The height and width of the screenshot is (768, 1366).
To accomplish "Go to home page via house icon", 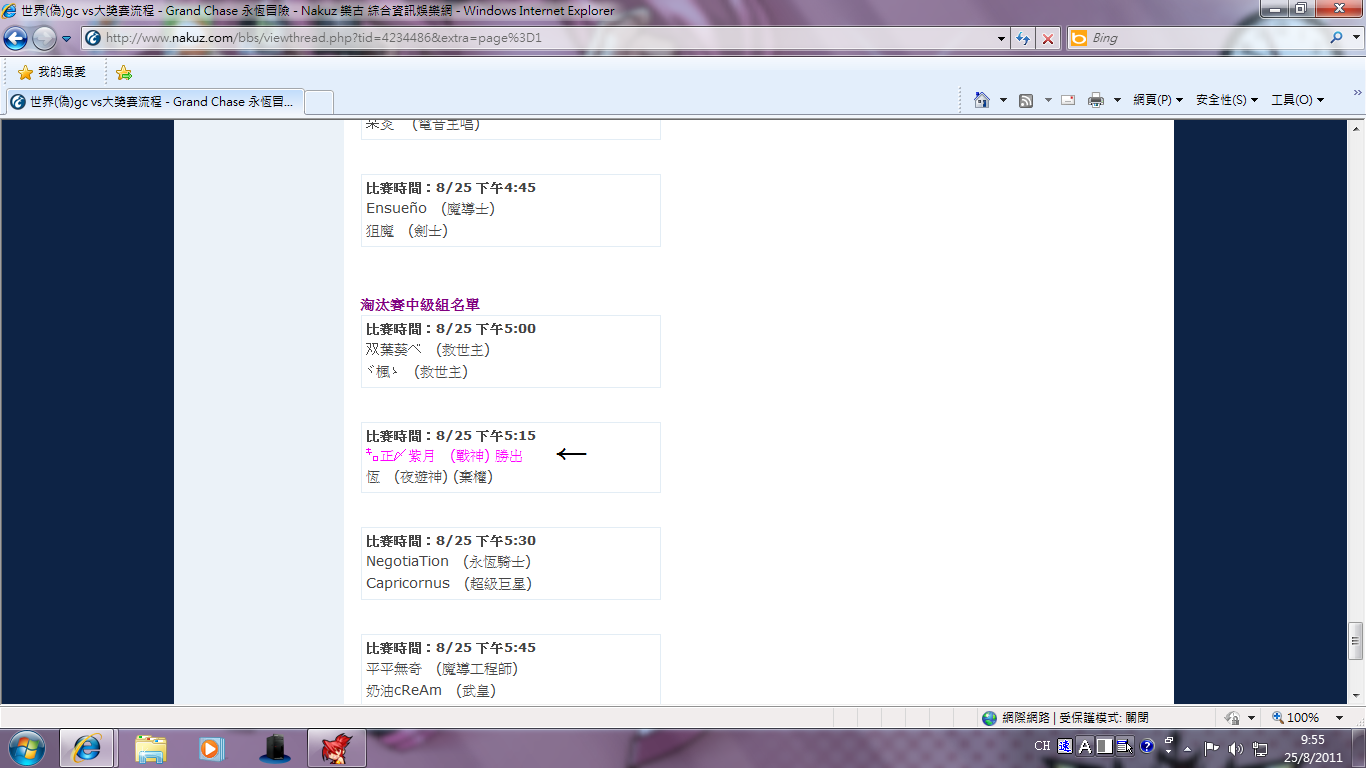I will click(982, 100).
